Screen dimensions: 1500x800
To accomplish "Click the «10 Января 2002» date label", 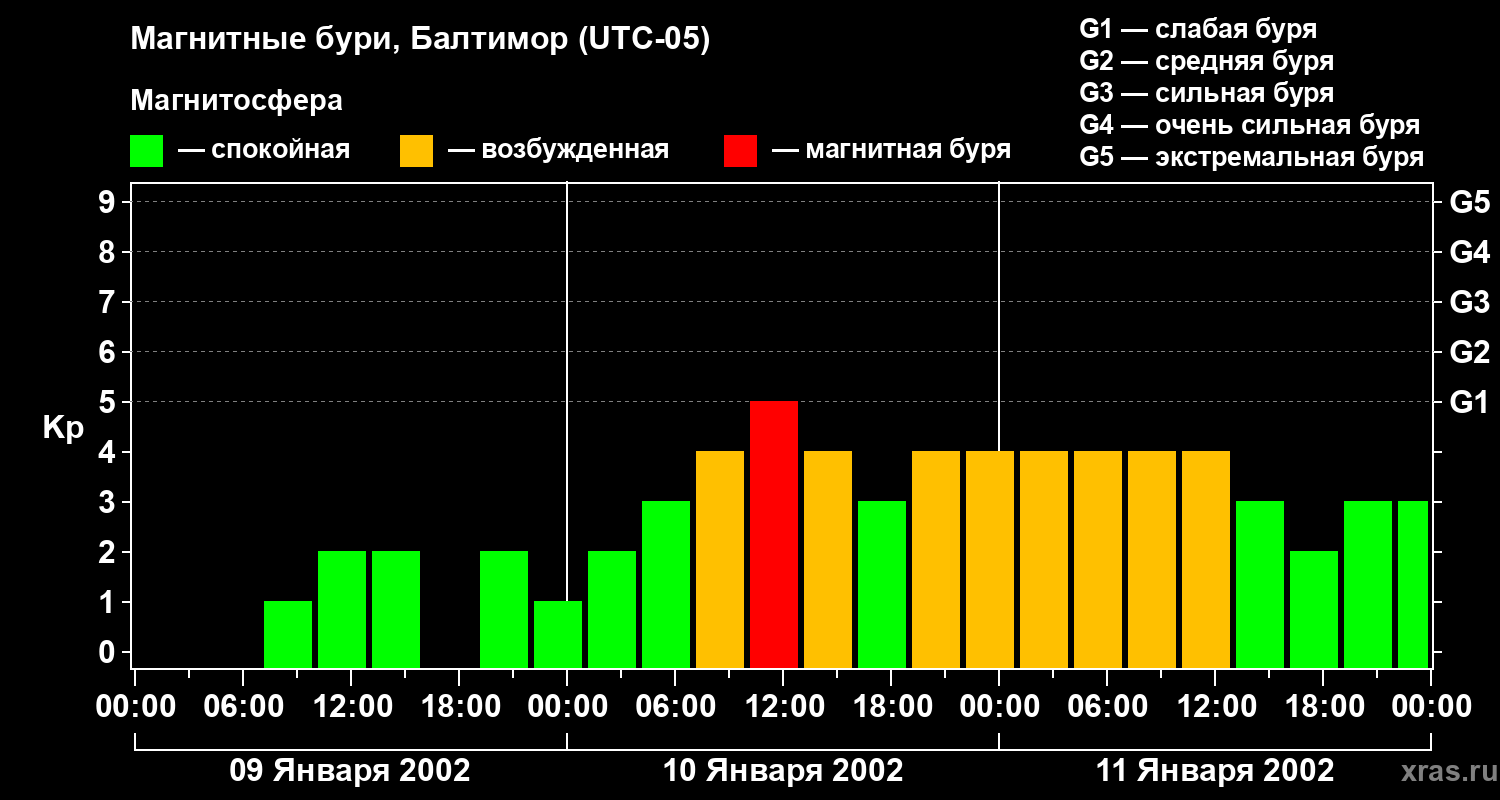I will 783,771.
